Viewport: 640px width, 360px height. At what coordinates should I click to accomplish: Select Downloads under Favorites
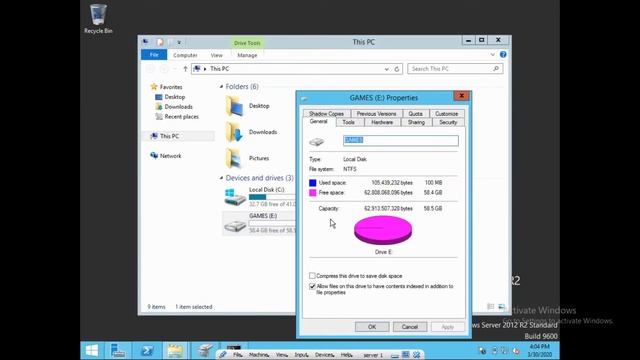pos(178,107)
